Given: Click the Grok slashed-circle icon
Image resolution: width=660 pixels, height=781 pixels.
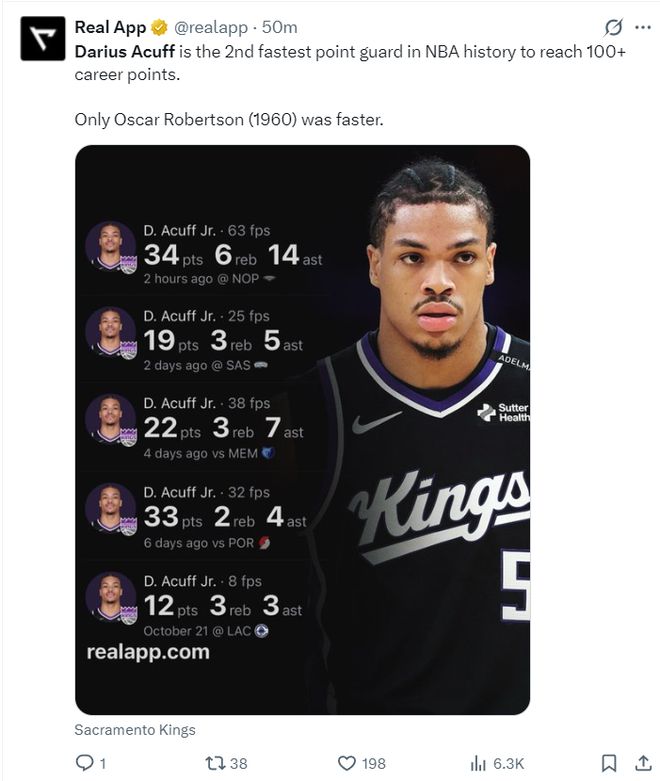Looking at the screenshot, I should [x=613, y=27].
